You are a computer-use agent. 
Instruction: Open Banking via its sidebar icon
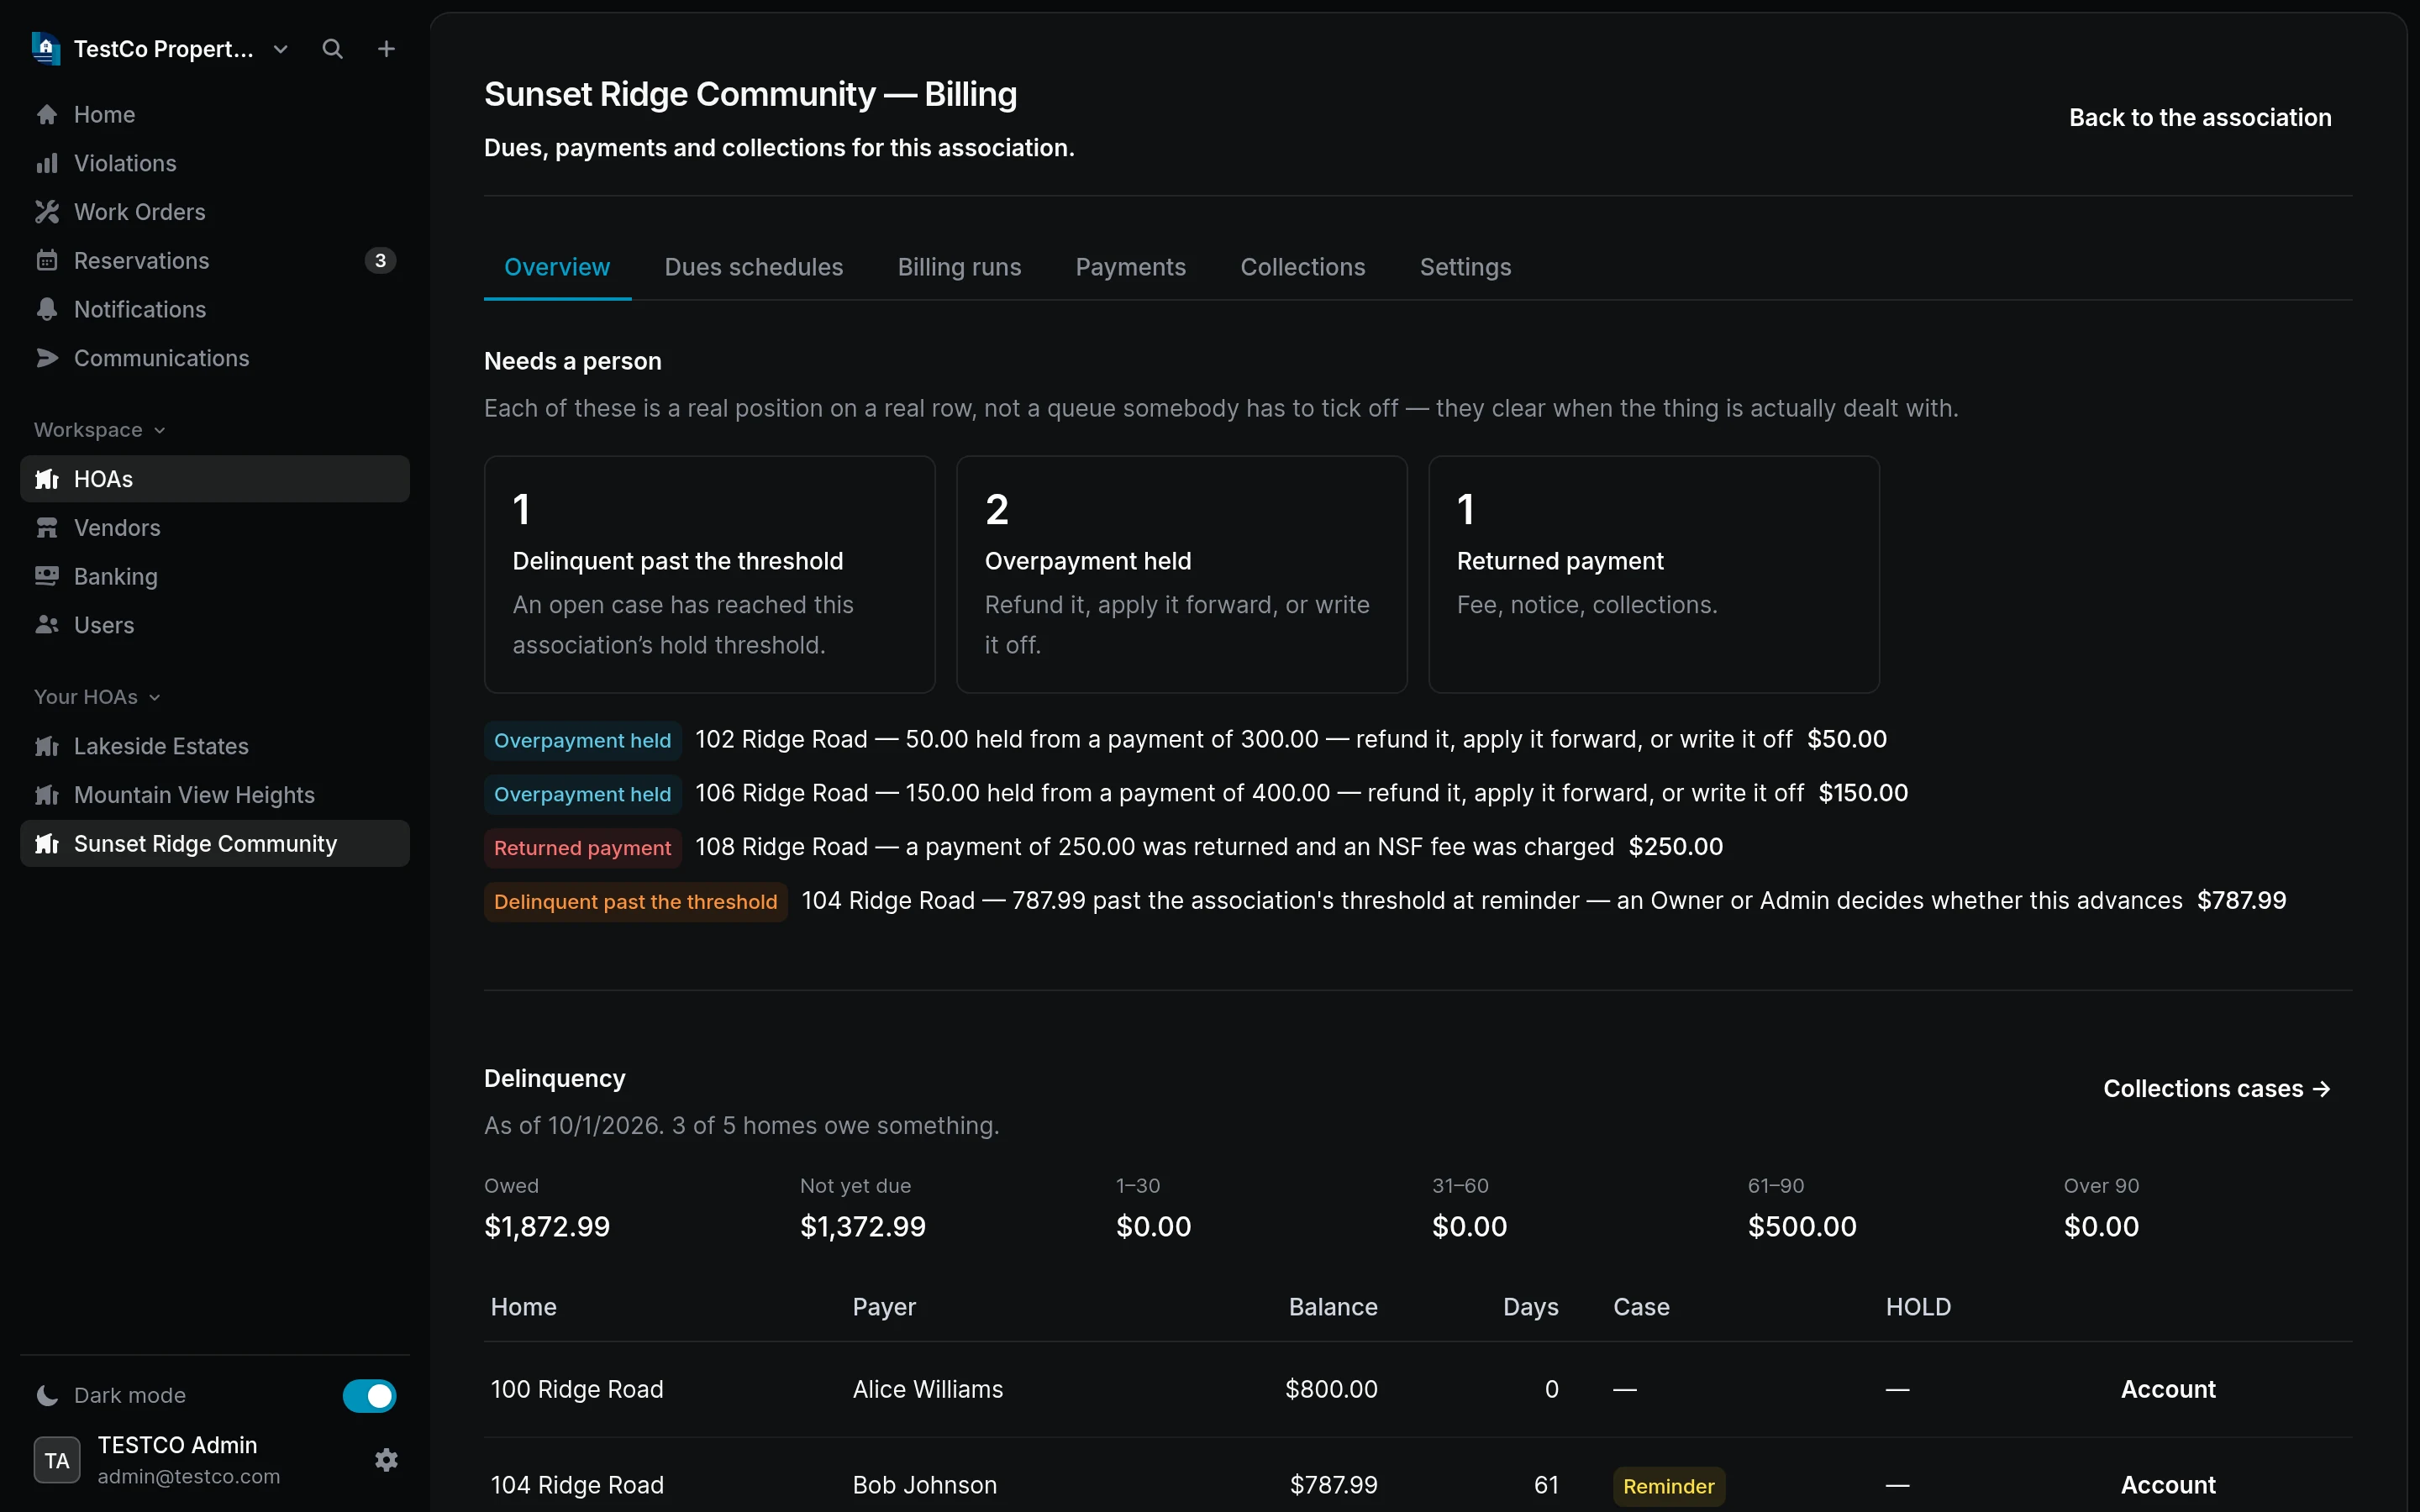pyautogui.click(x=47, y=577)
